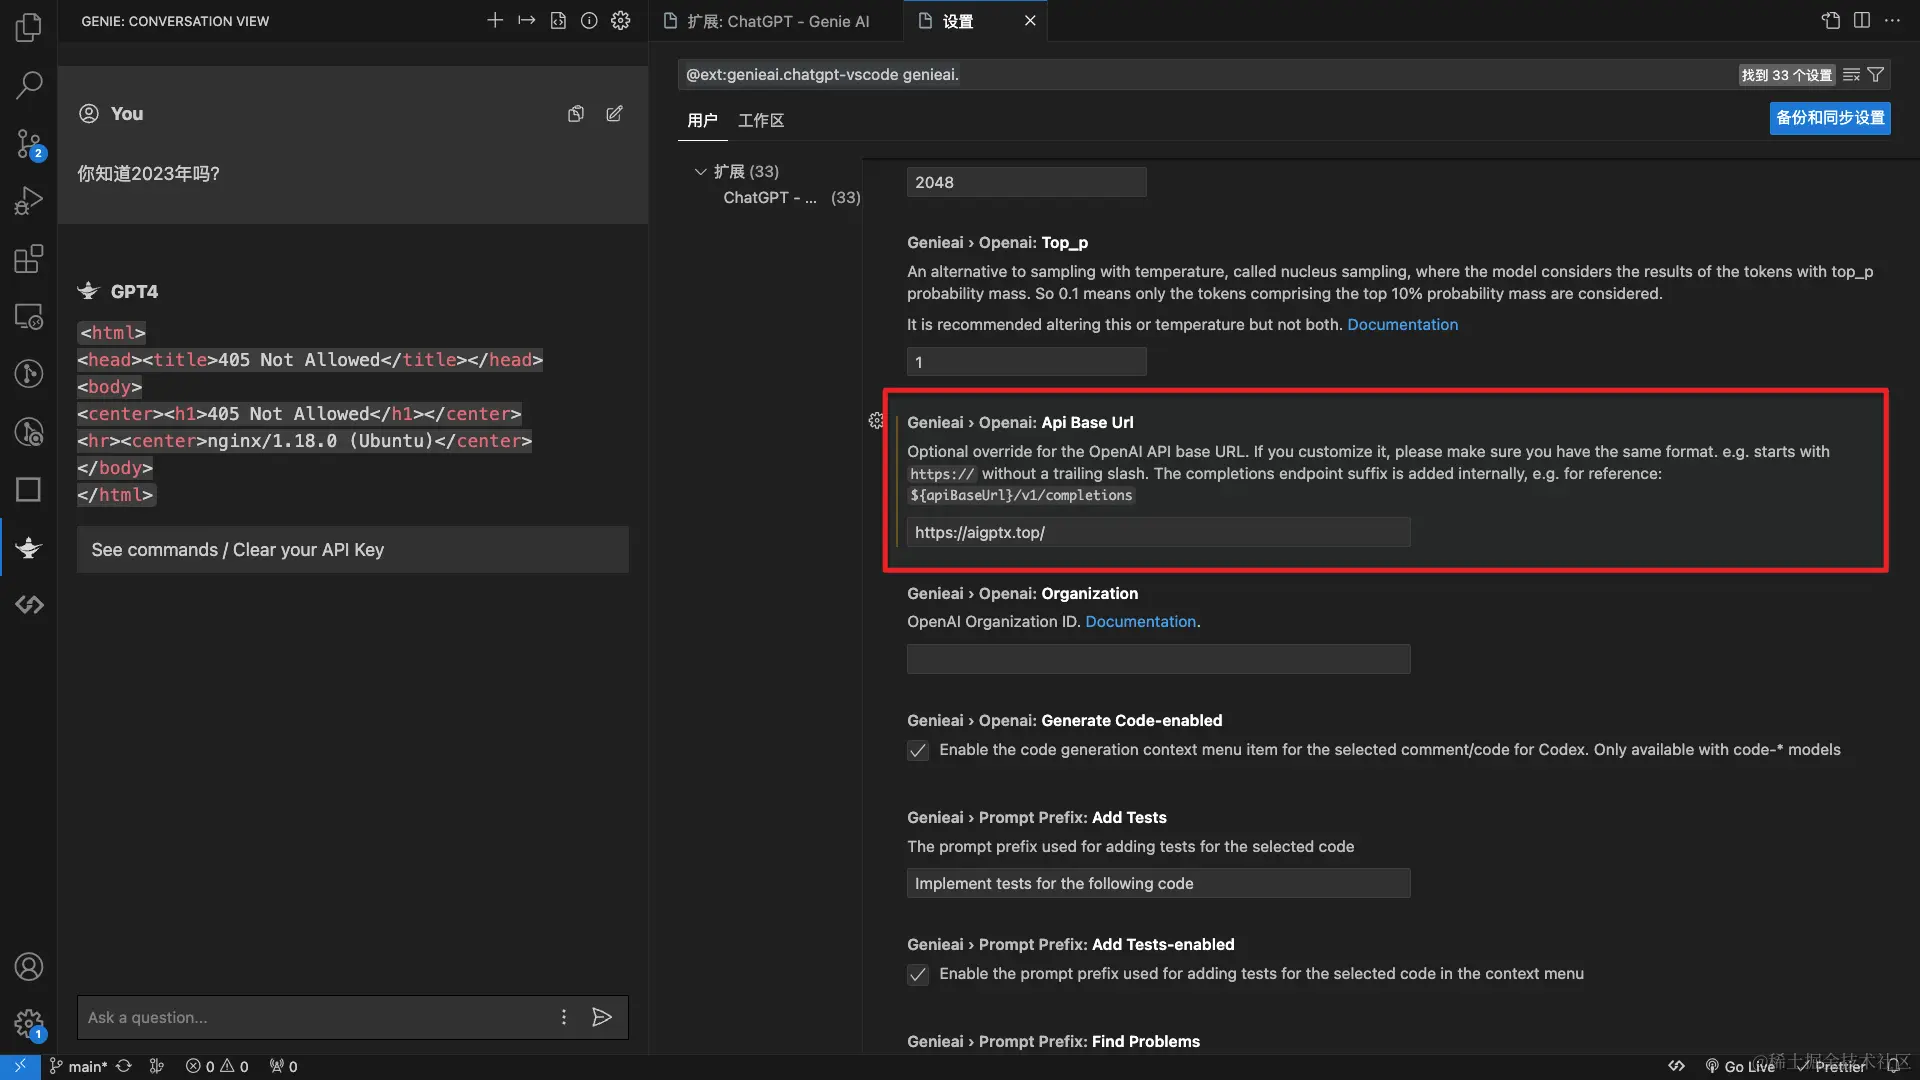
Task: Select the Genie AI lamp activity icon
Action: coord(29,548)
